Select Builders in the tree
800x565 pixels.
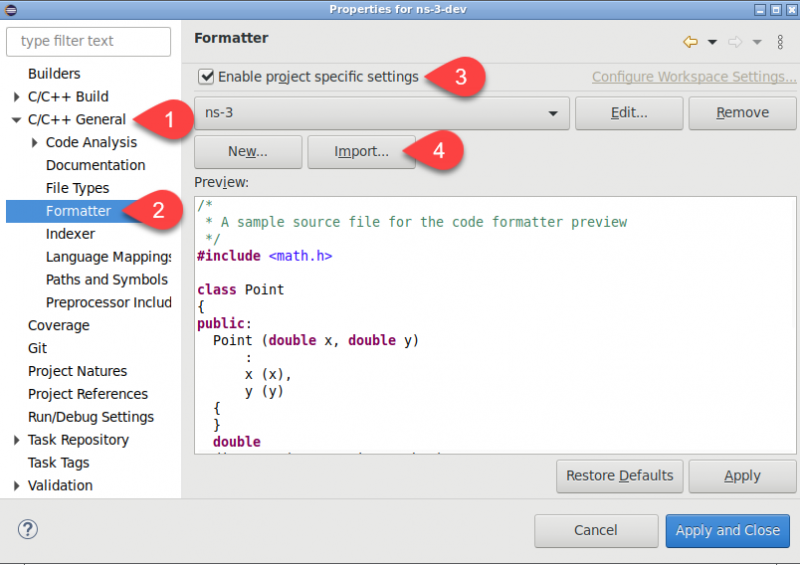tap(54, 74)
